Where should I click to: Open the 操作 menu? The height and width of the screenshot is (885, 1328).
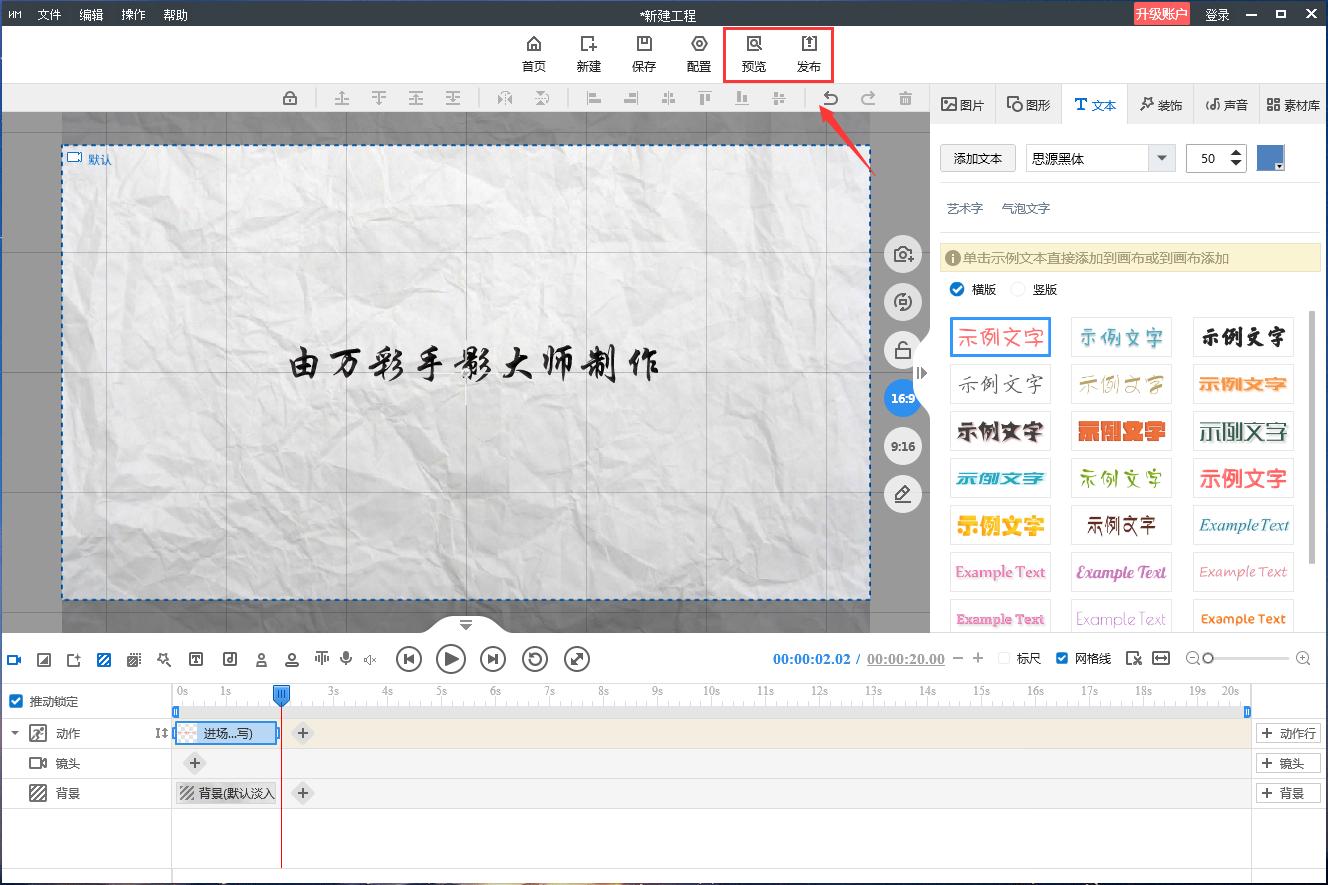(133, 15)
